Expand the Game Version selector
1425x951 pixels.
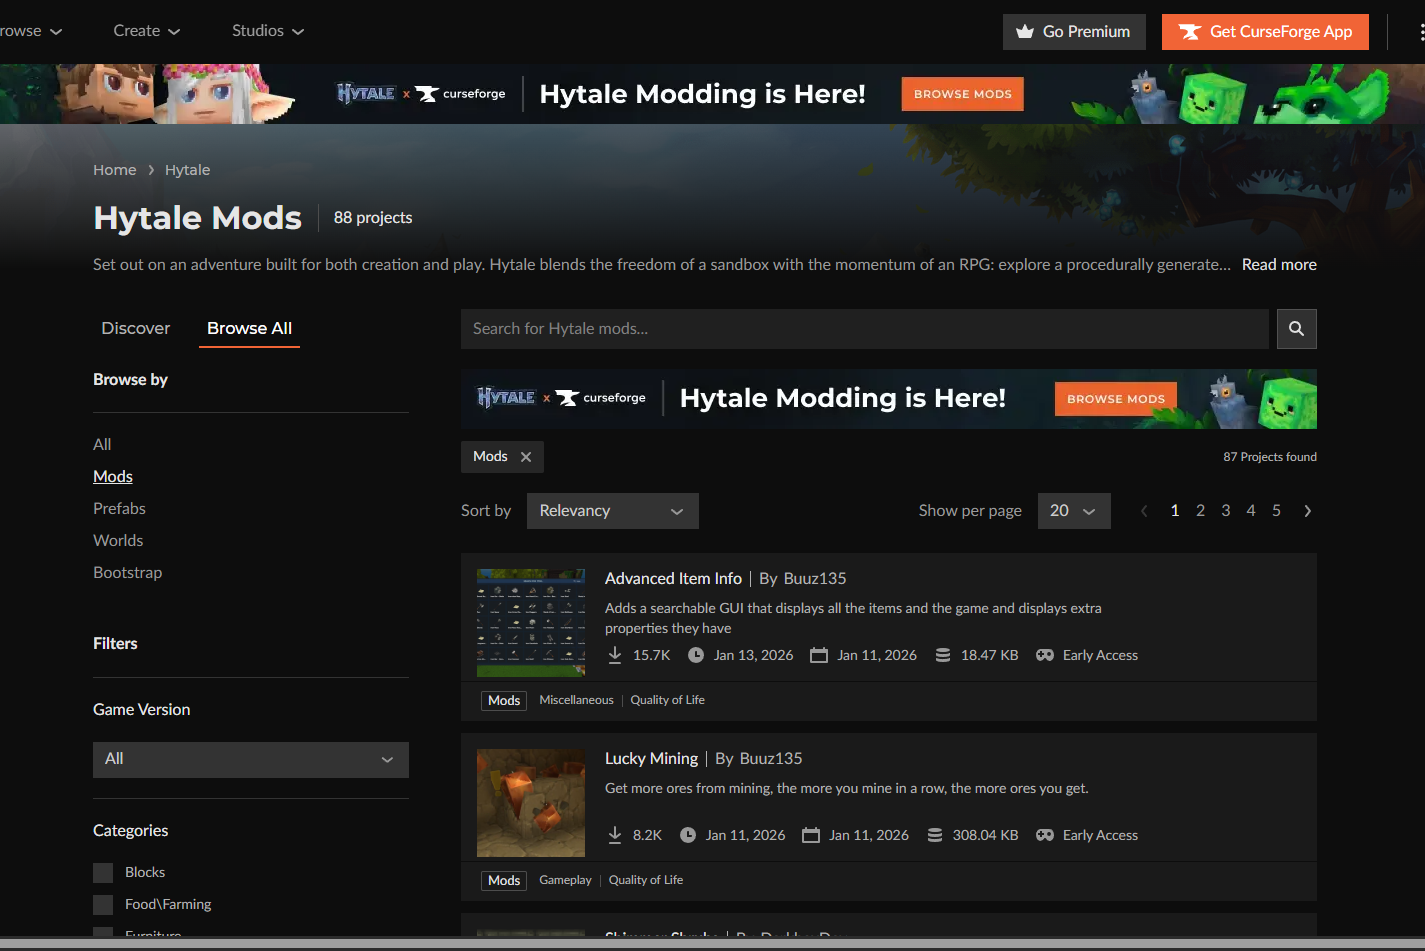coord(249,759)
